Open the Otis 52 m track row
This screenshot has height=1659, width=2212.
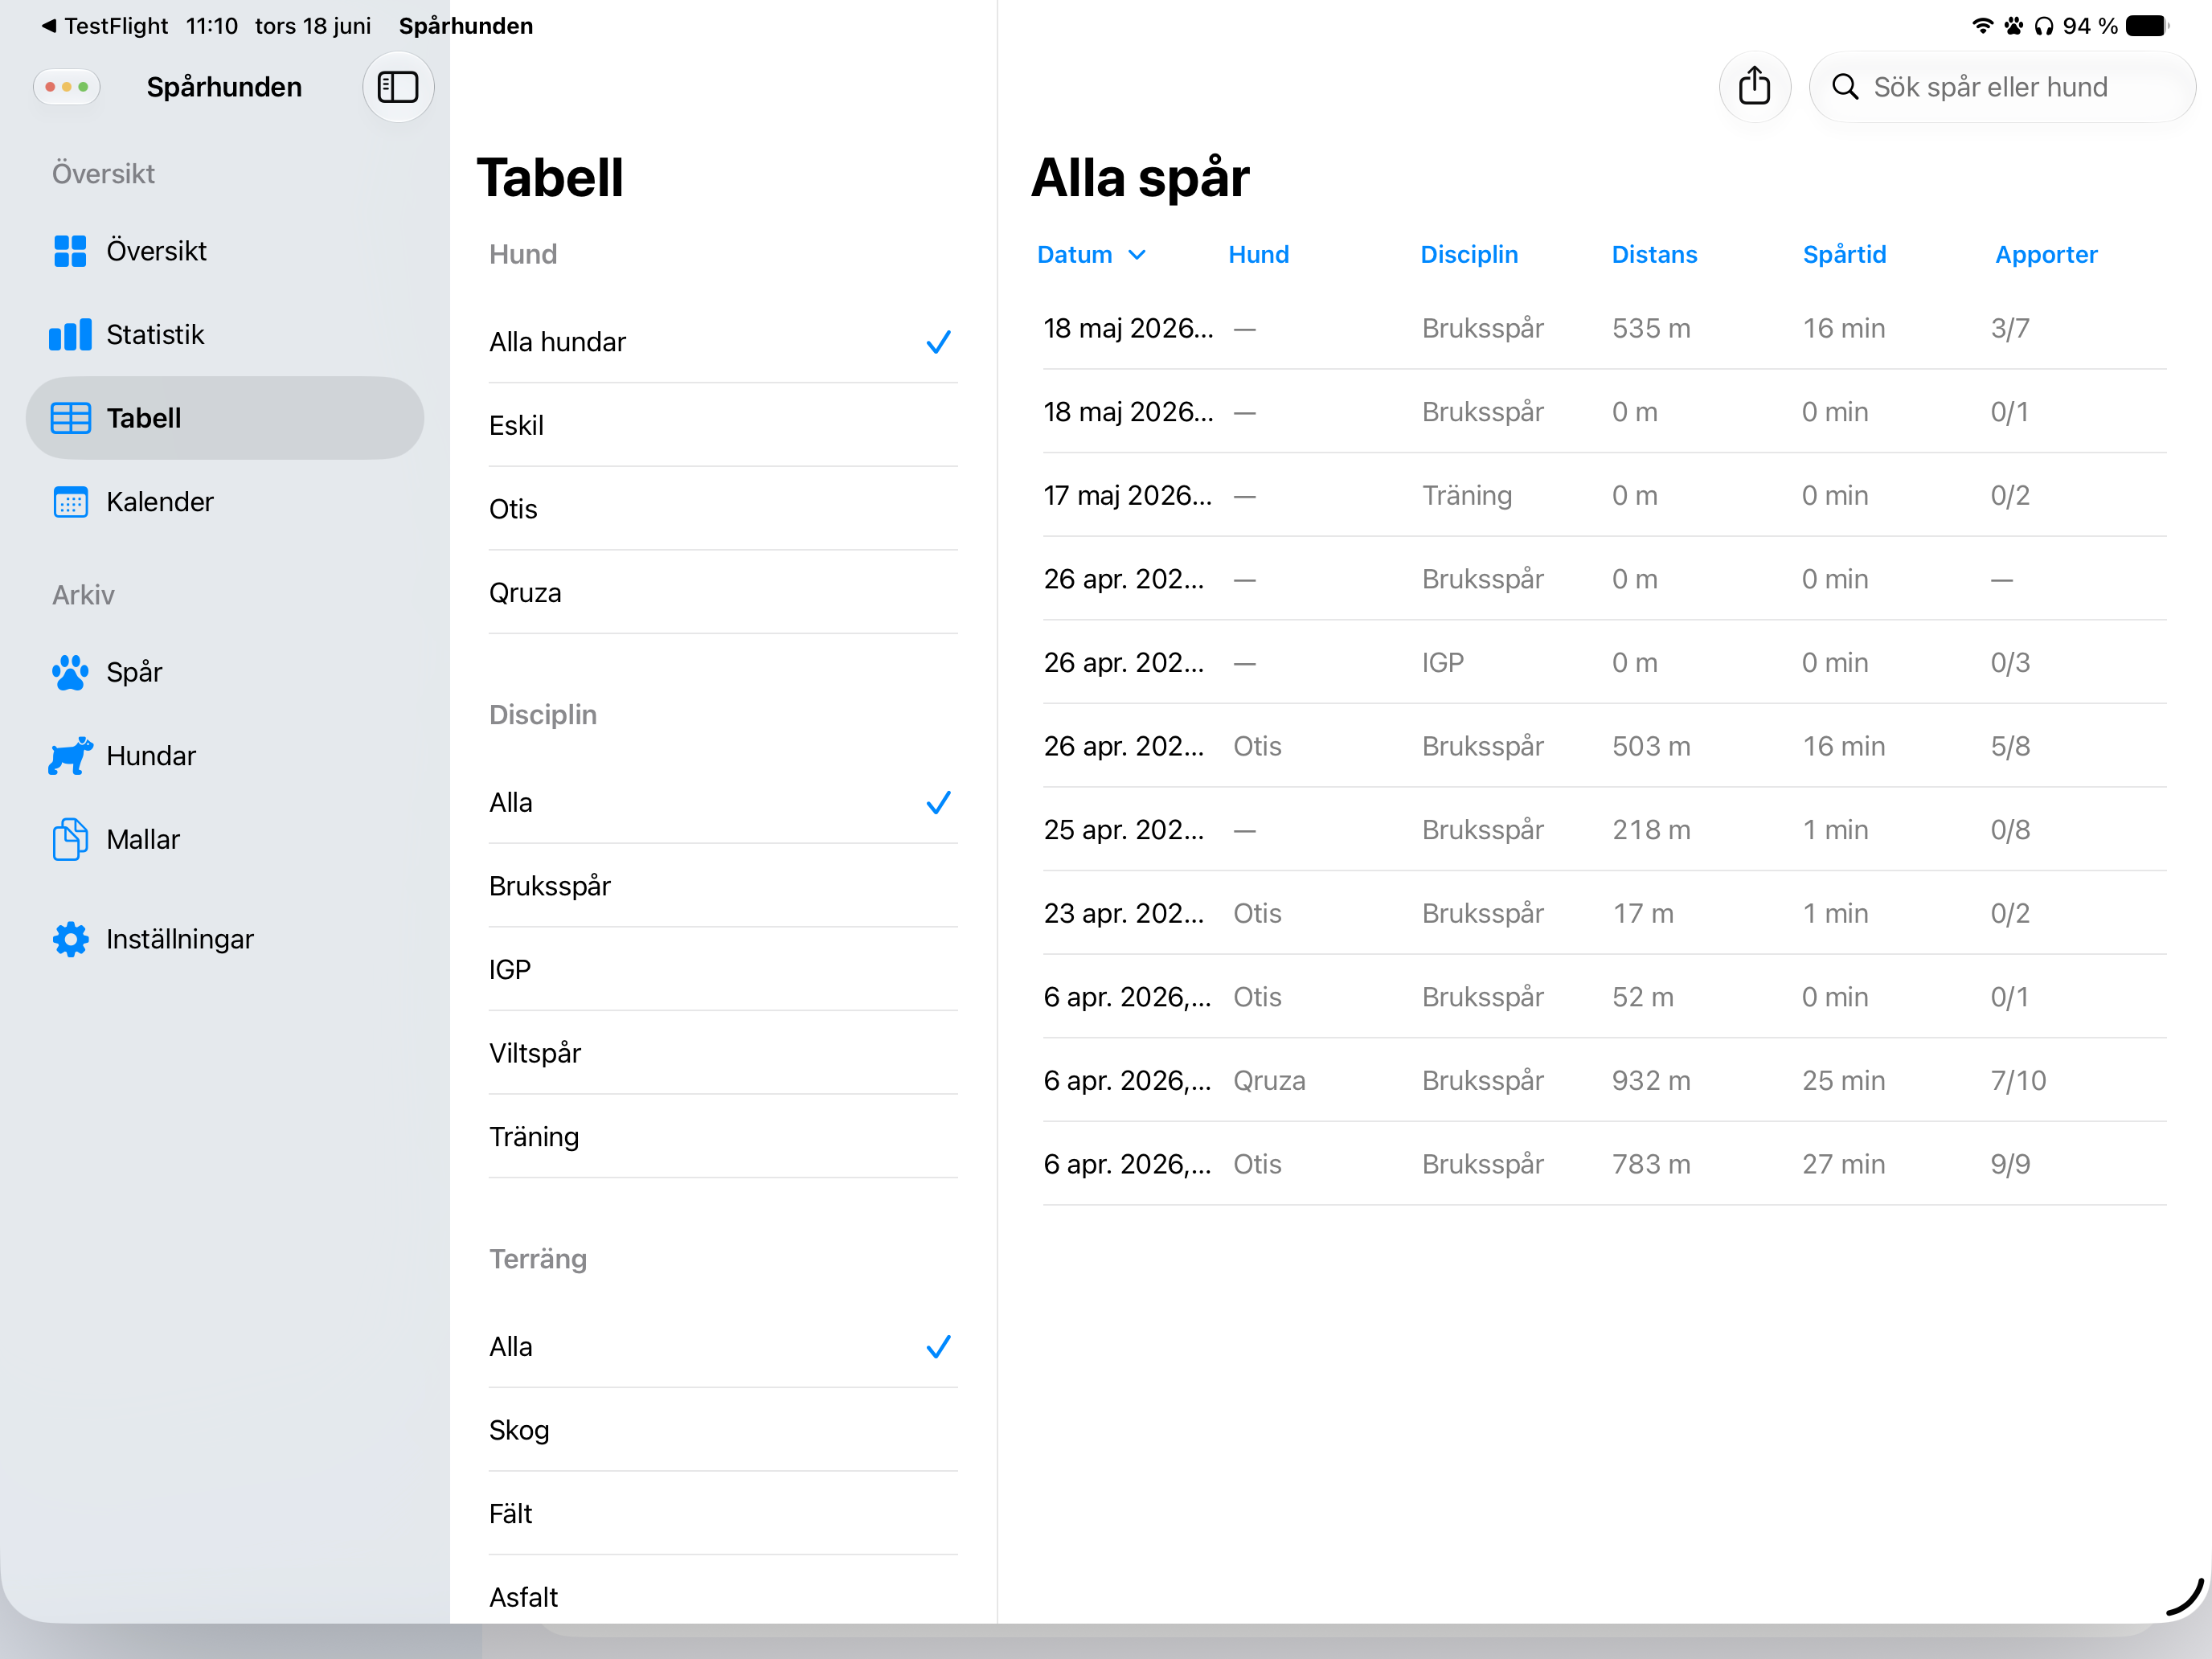[x=1604, y=997]
